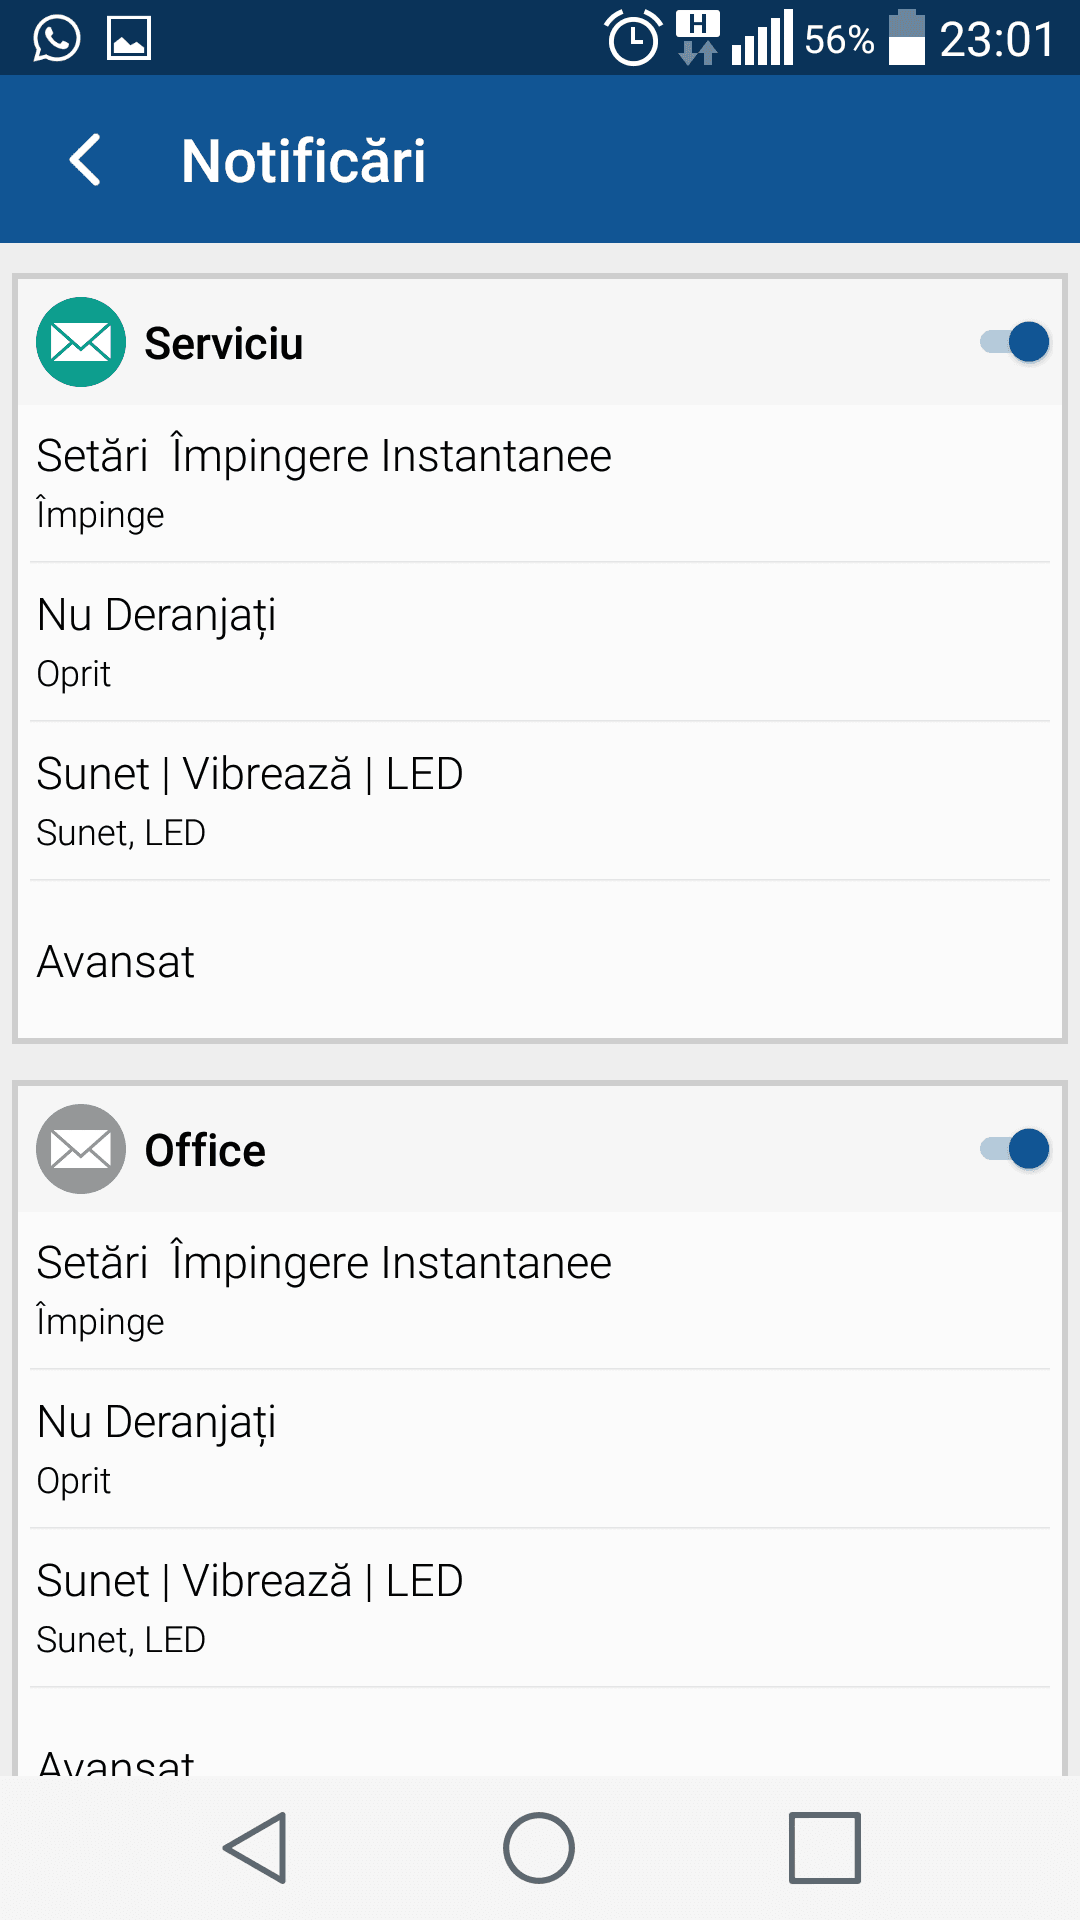Disable notifications for Serviciu account
The width and height of the screenshot is (1080, 1920).
[1015, 342]
